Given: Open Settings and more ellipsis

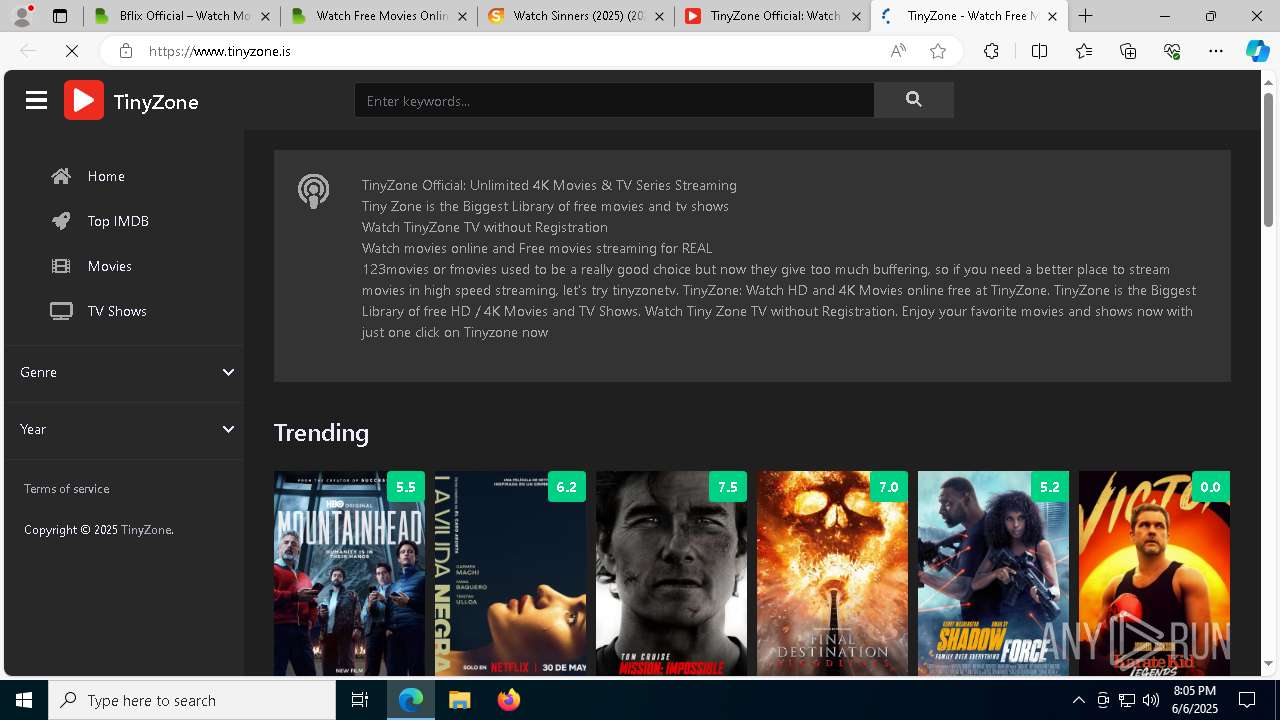Looking at the screenshot, I should [x=1216, y=51].
